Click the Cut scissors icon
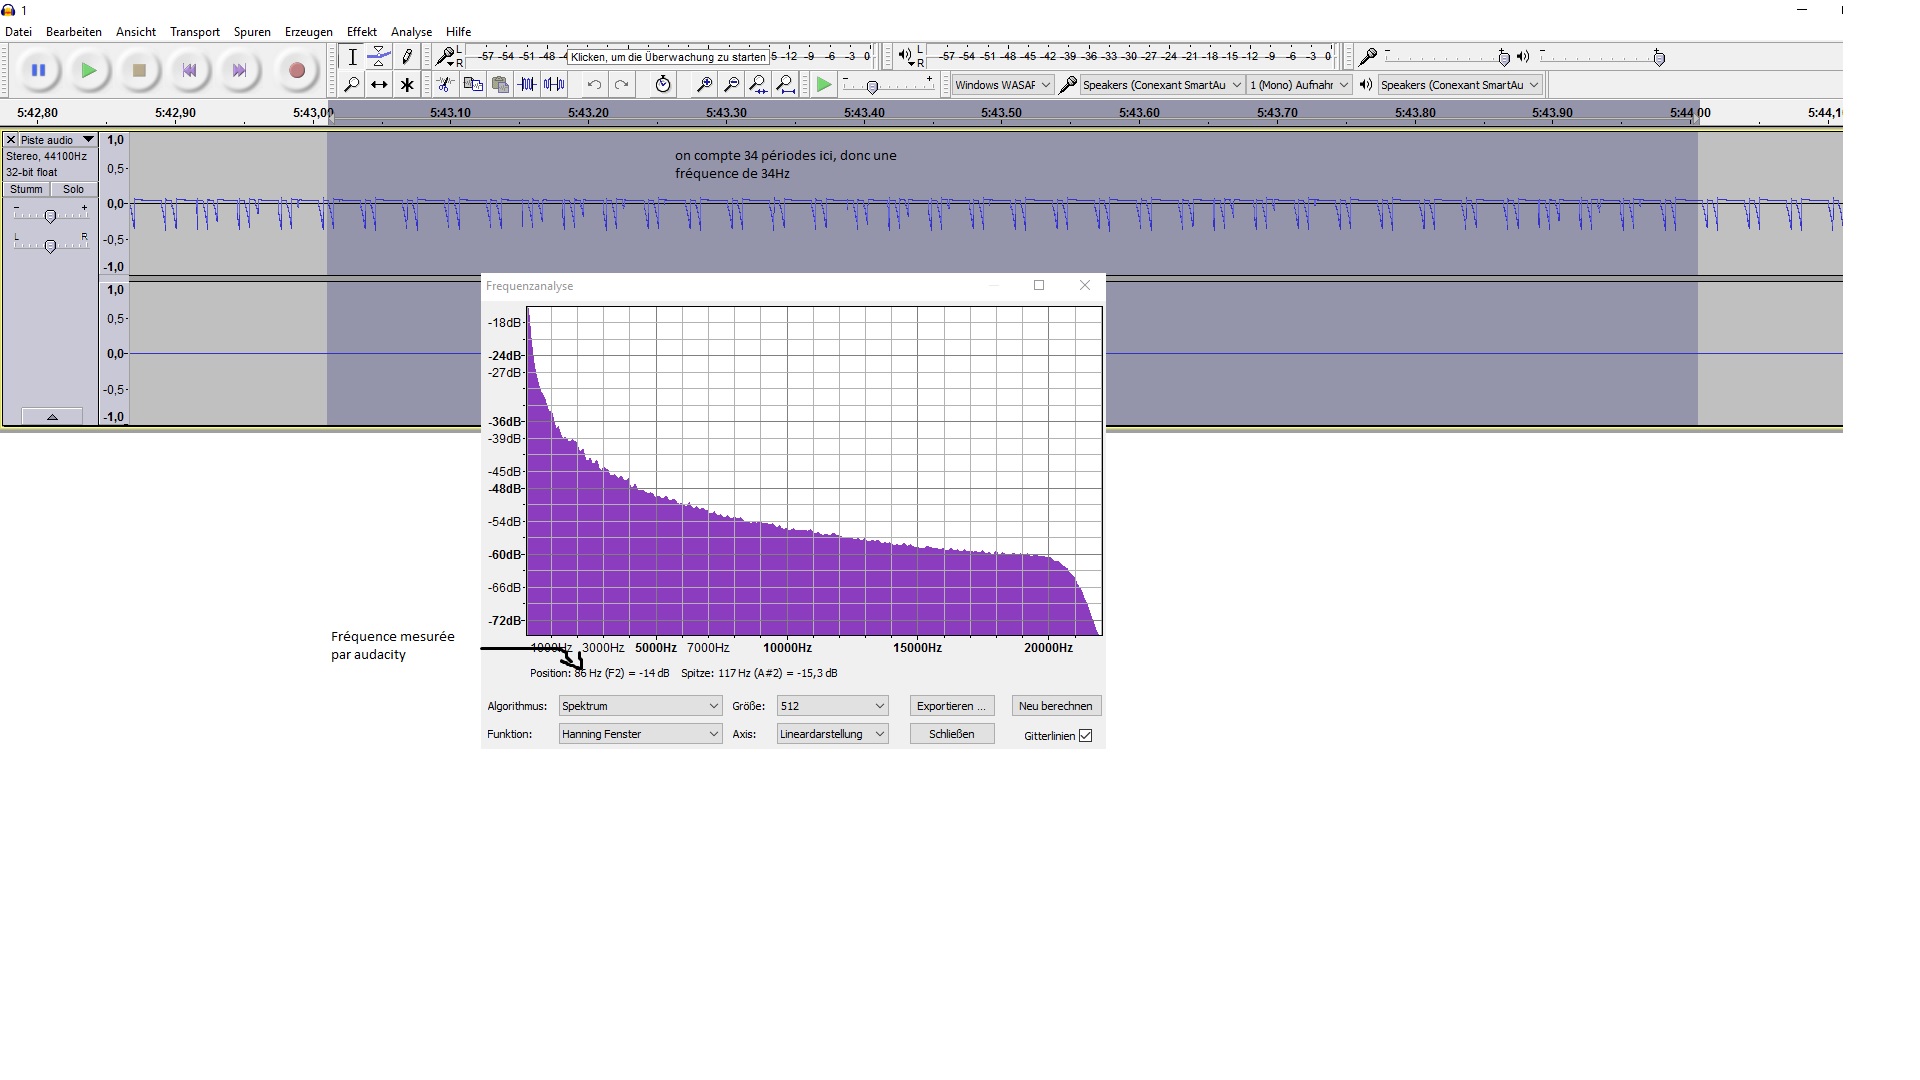Screen dimensions: 1920x1080 pyautogui.click(x=446, y=85)
